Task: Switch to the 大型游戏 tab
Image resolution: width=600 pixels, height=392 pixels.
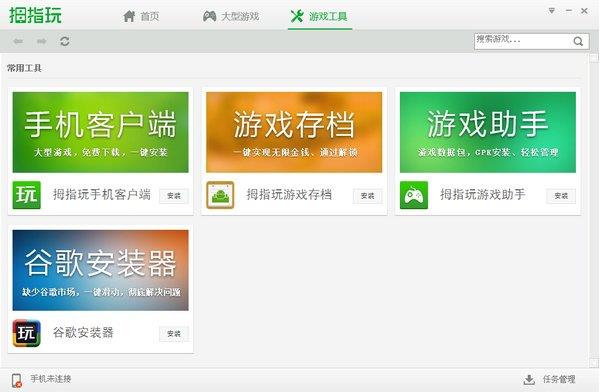Action: click(231, 16)
